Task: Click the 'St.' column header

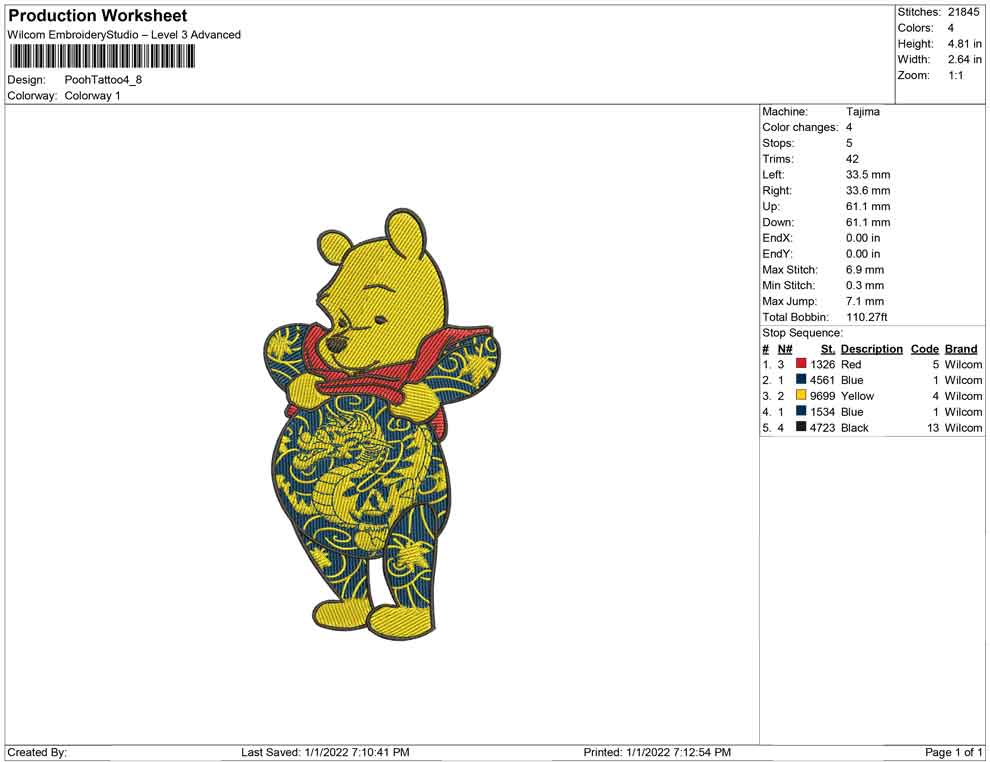Action: click(828, 349)
